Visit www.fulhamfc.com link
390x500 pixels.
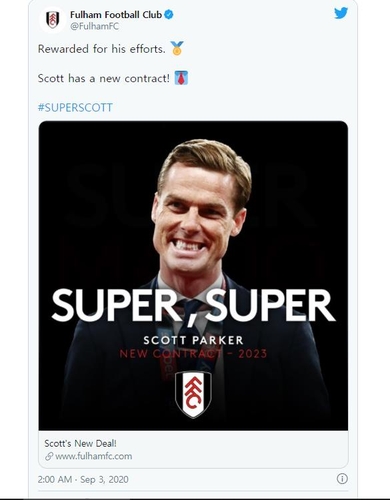[94, 456]
